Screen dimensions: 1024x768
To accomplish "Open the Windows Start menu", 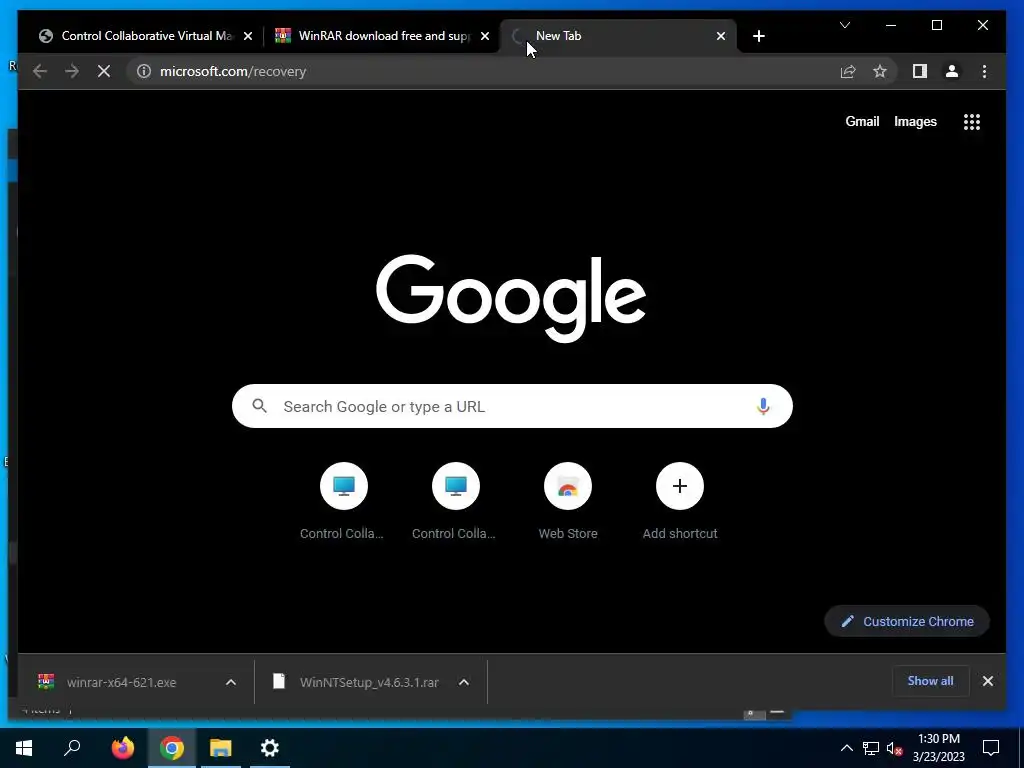I will pyautogui.click(x=24, y=748).
